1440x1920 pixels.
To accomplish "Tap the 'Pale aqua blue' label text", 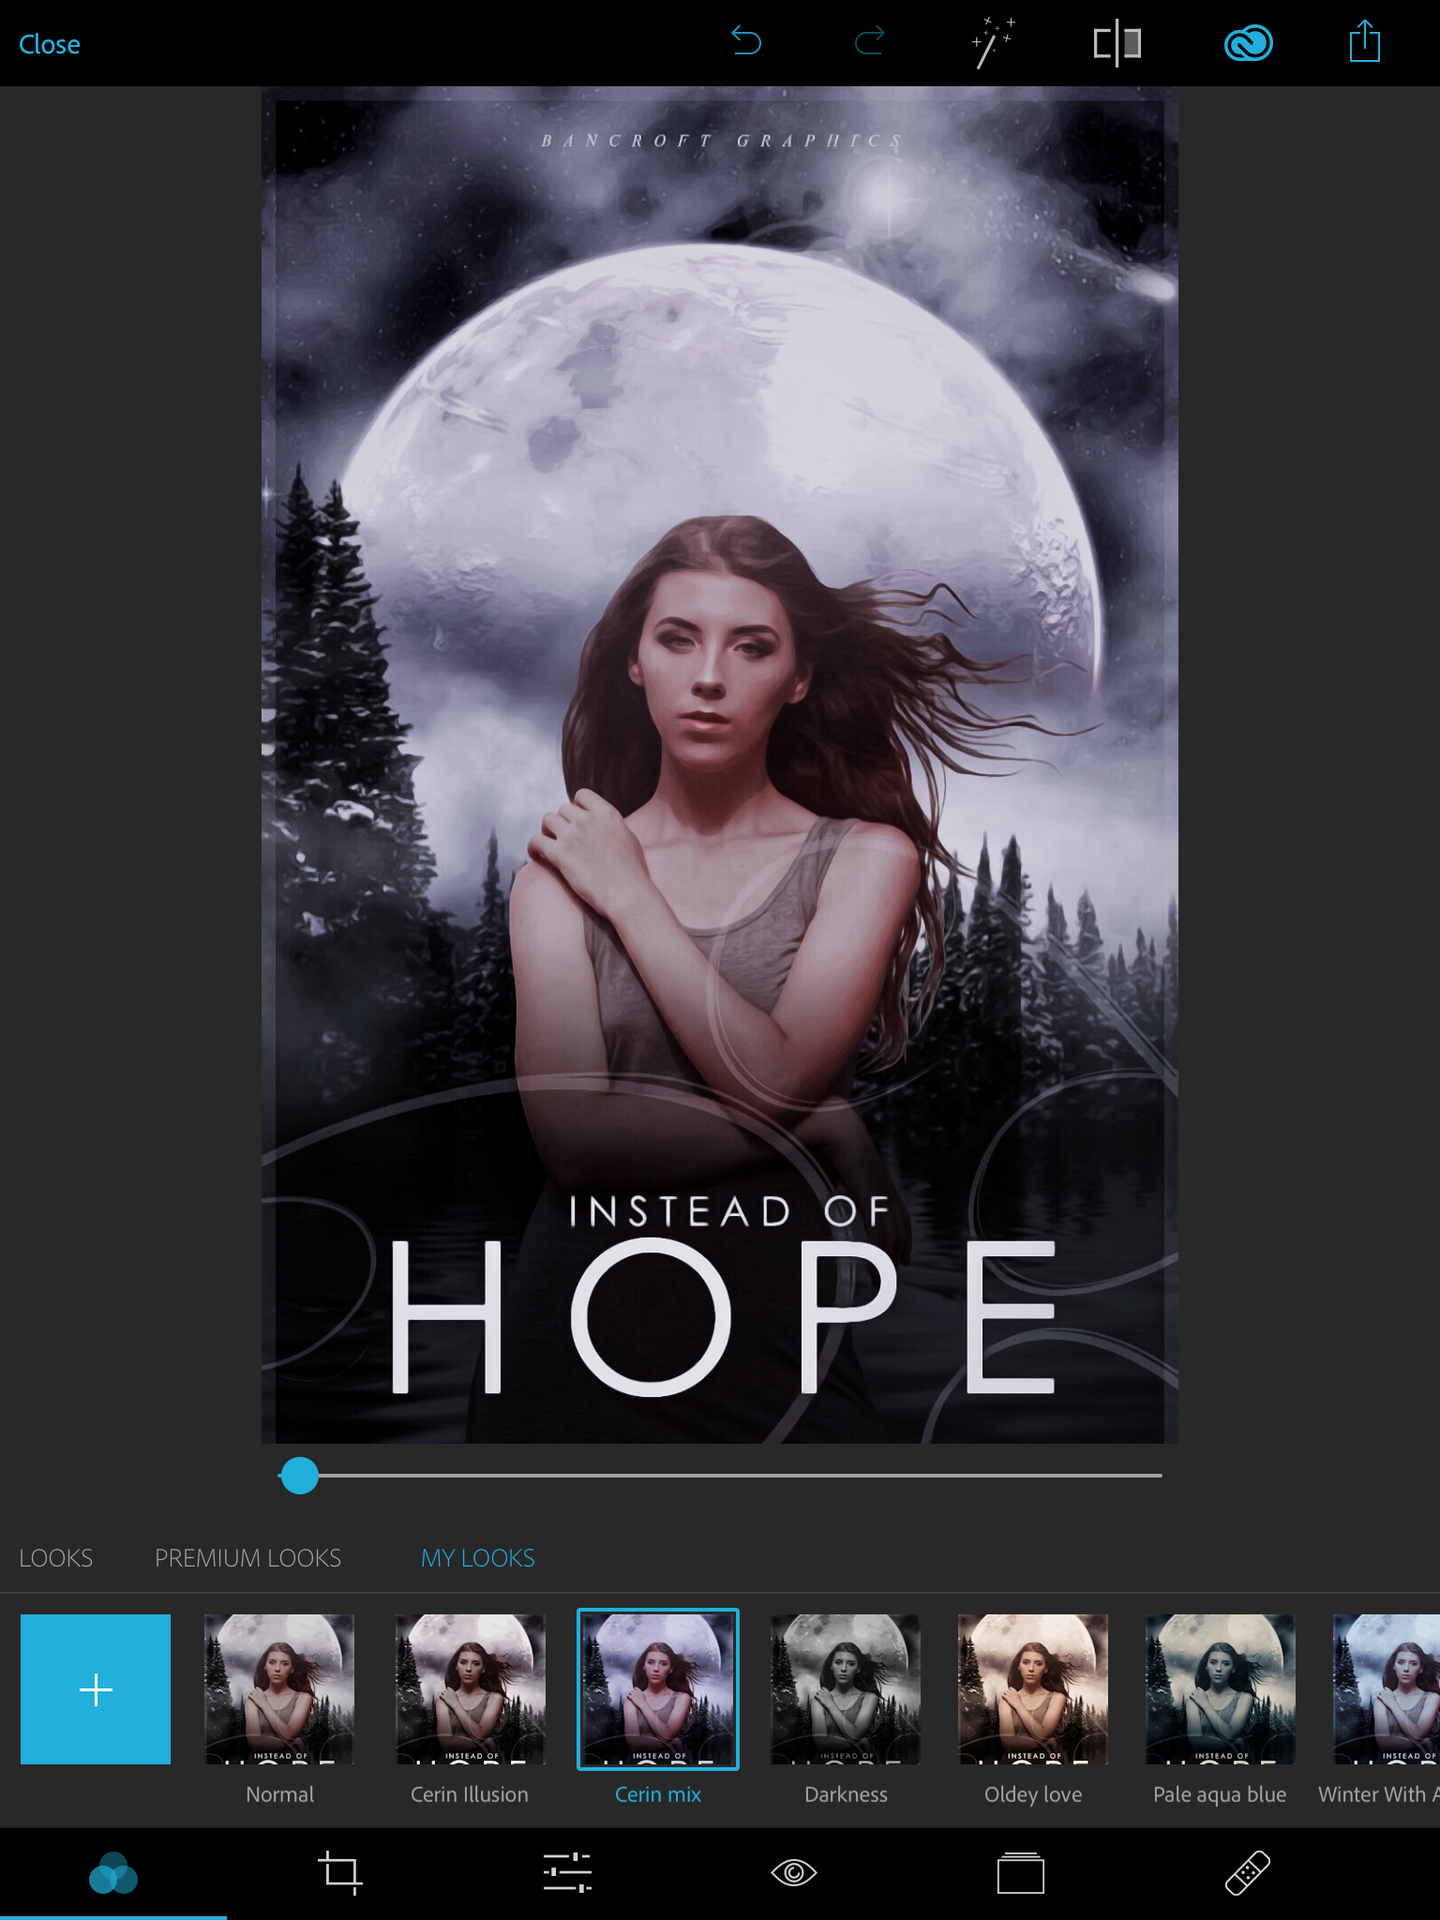I will coord(1220,1795).
